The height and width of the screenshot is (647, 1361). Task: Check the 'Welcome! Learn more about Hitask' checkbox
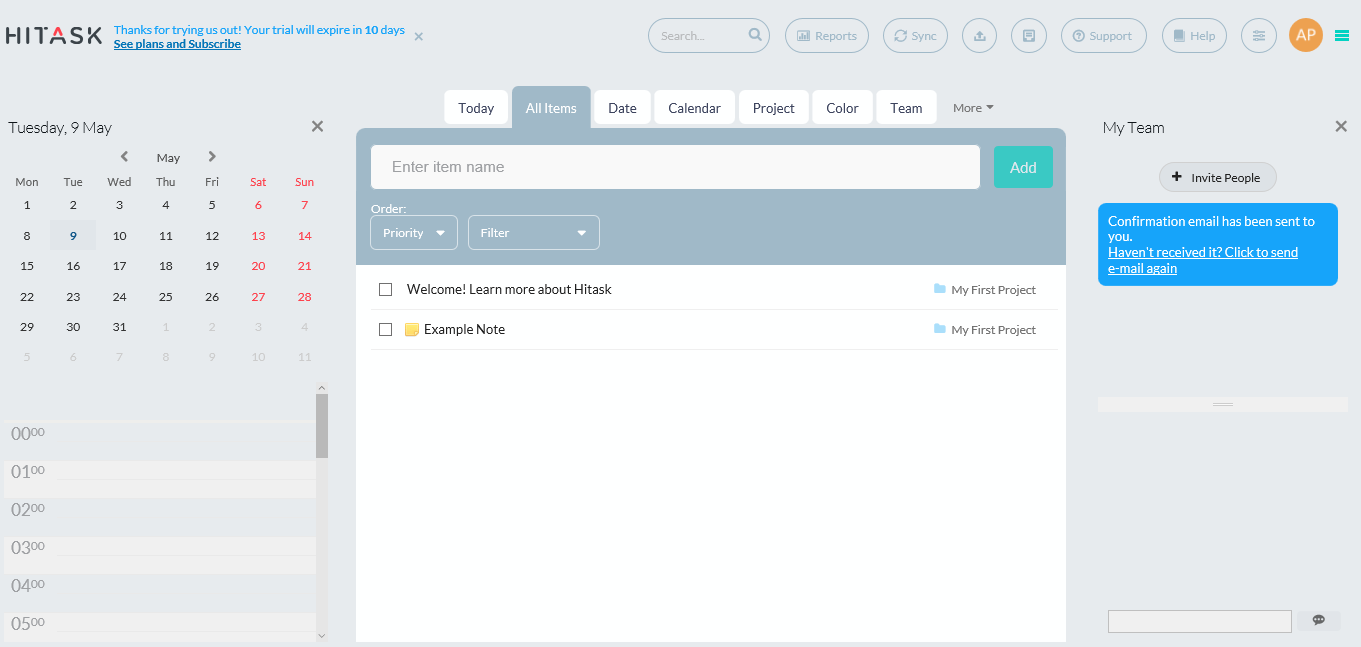tap(385, 290)
